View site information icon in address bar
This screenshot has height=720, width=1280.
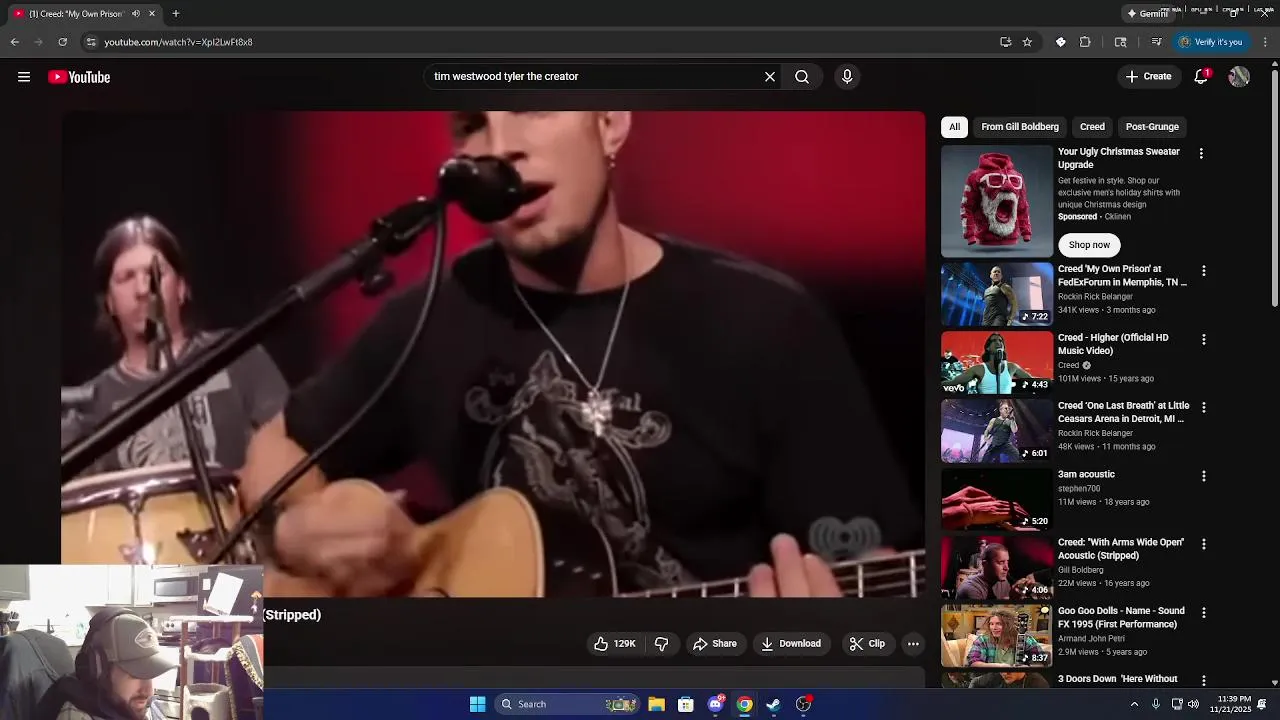[91, 42]
